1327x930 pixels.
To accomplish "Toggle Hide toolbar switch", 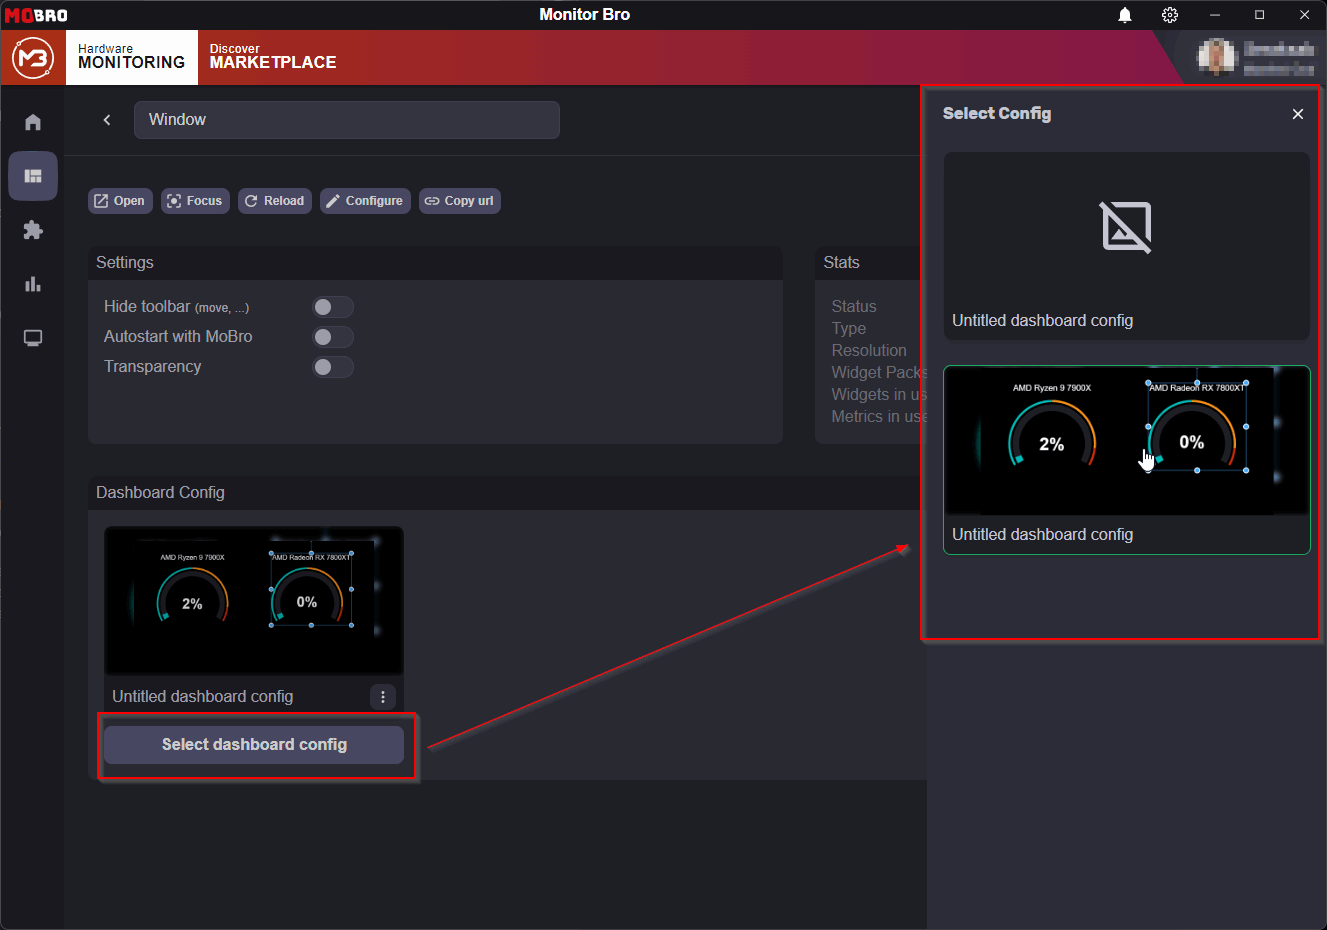I will coord(333,307).
